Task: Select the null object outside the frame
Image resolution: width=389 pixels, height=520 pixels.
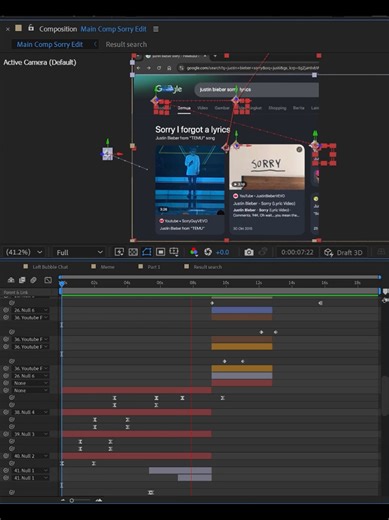Action: click(x=107, y=154)
